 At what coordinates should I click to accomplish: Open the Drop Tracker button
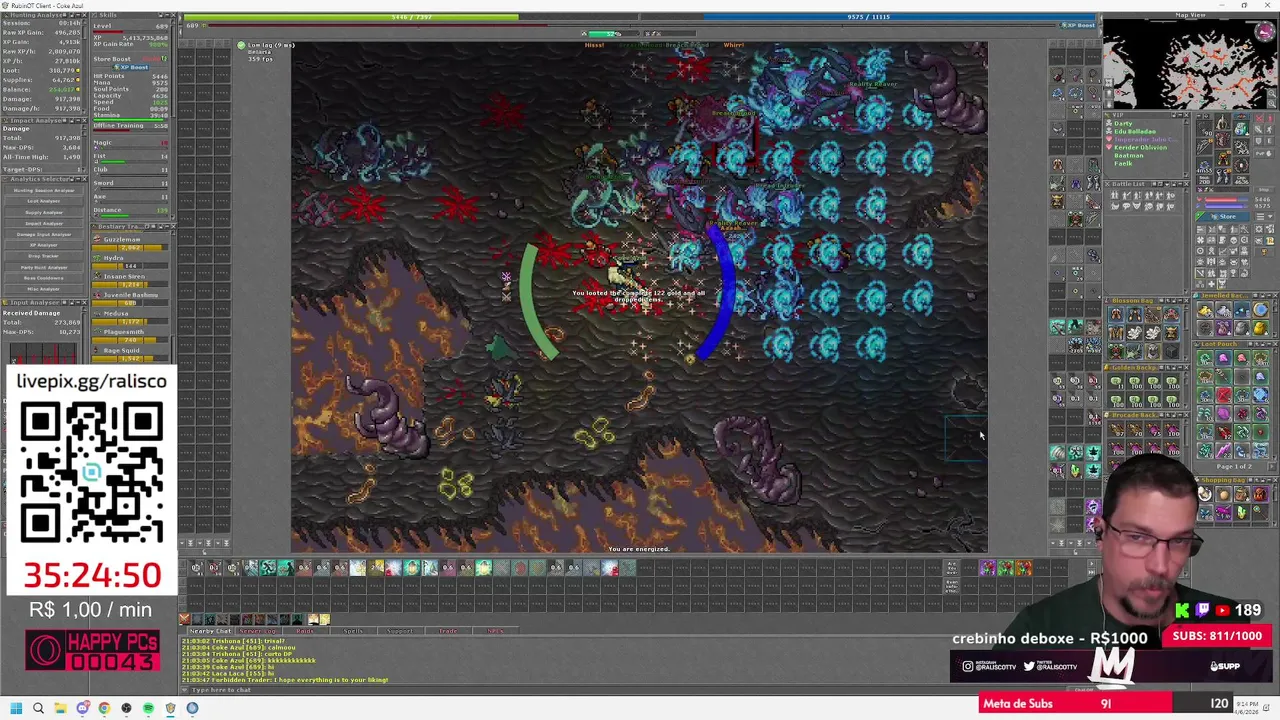point(44,256)
